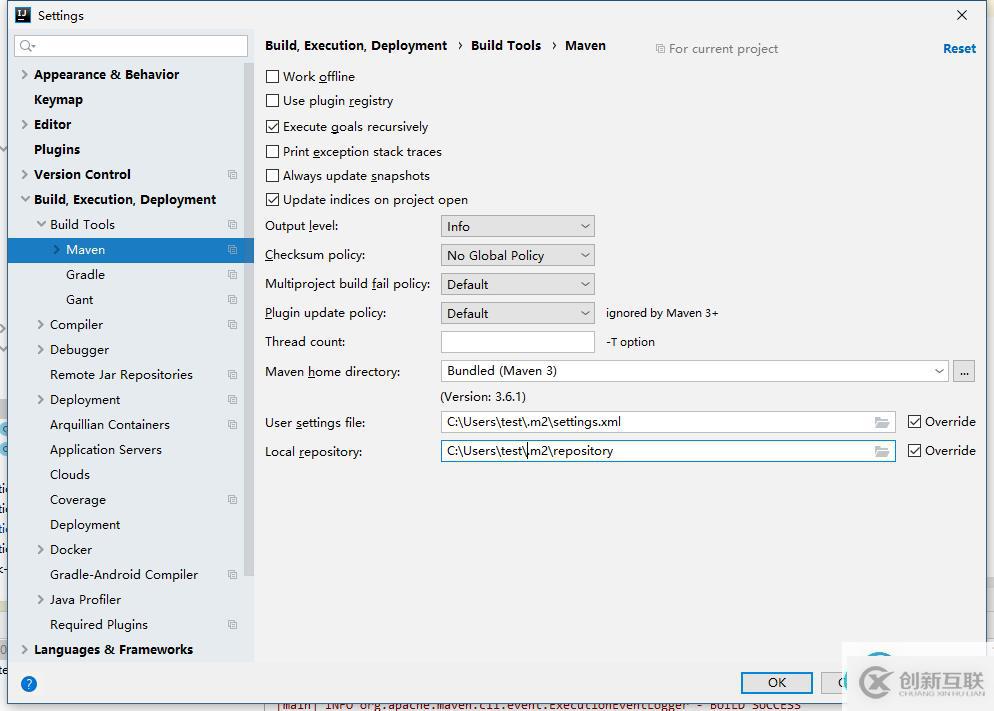The height and width of the screenshot is (711, 994).
Task: Click the Reset link
Action: 959,49
